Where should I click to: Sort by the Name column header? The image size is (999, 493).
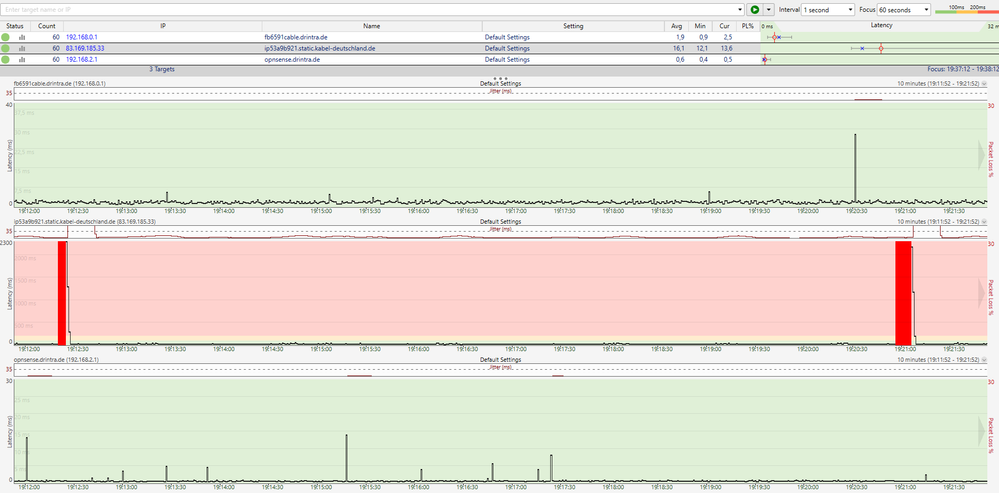(x=372, y=26)
